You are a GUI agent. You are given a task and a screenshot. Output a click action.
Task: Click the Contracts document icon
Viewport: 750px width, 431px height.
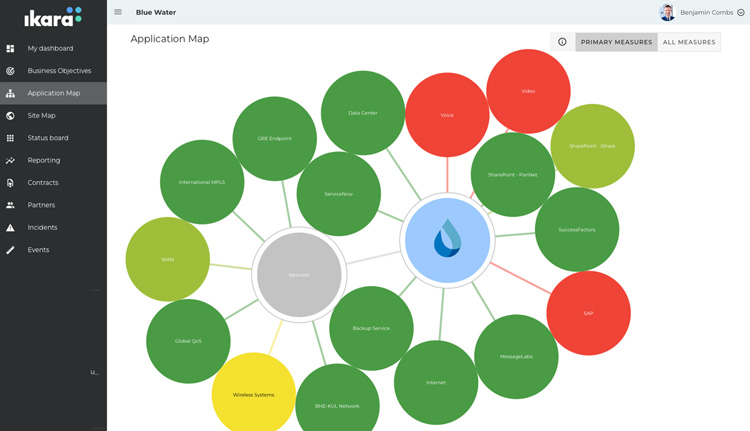tap(10, 183)
